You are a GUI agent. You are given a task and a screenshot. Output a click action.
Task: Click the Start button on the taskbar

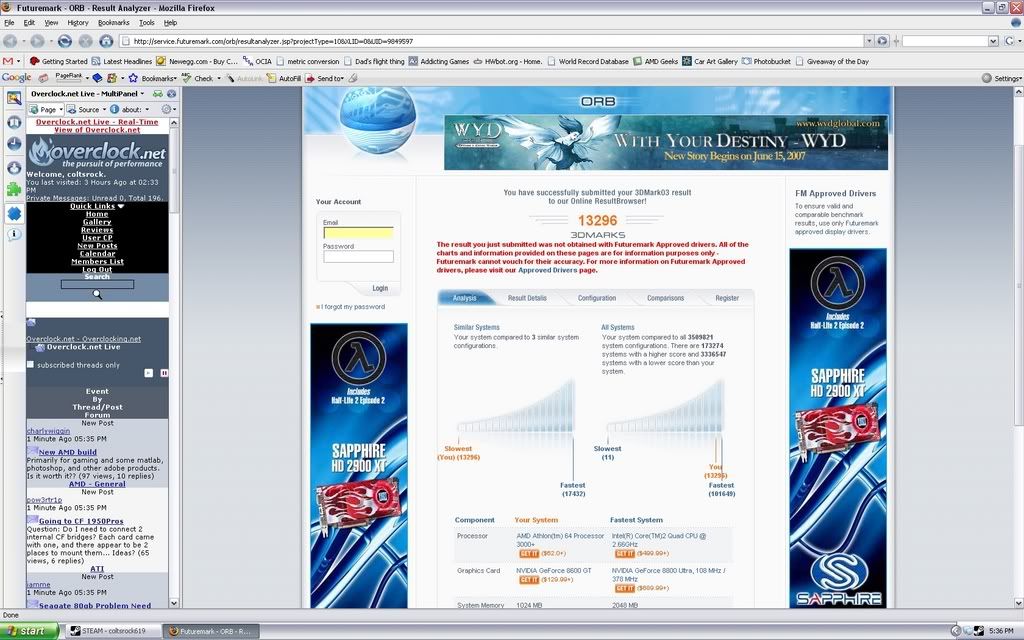pyautogui.click(x=29, y=631)
